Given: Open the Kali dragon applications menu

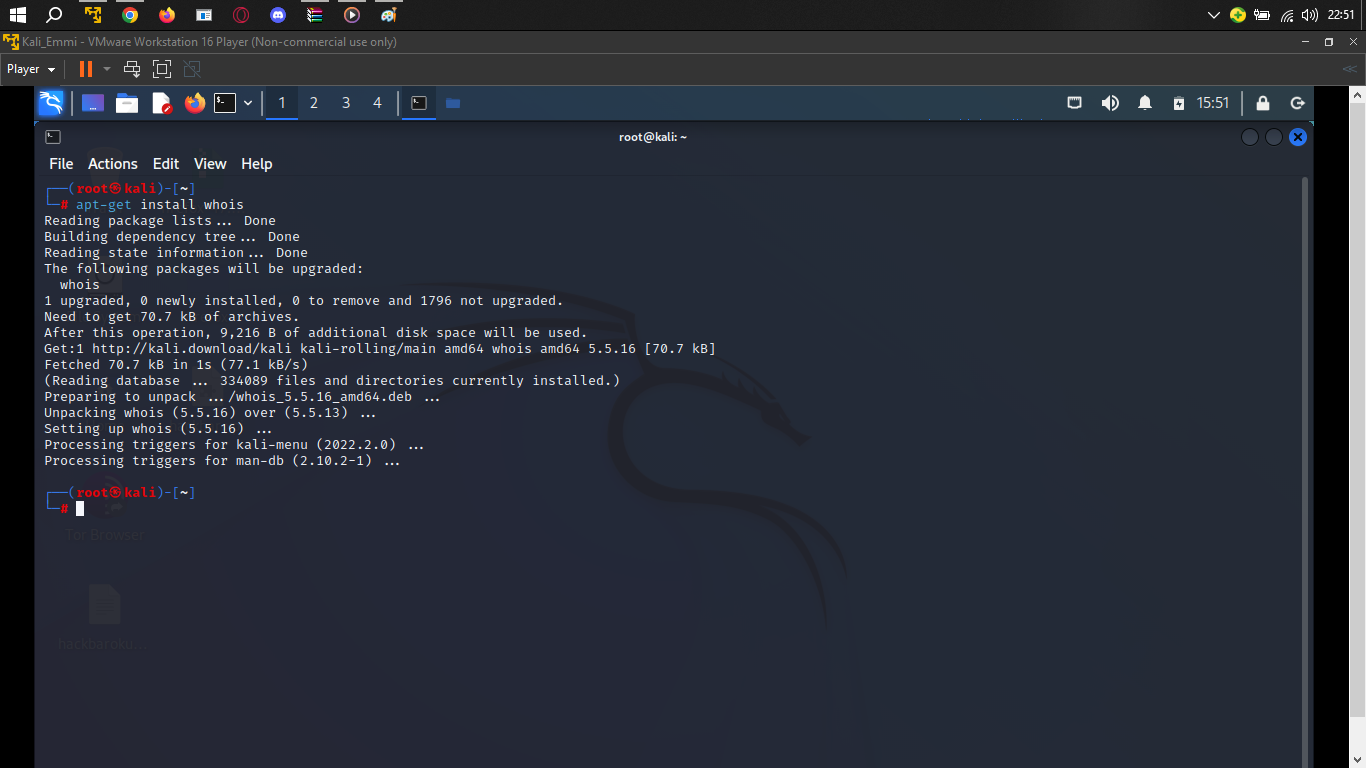Looking at the screenshot, I should point(51,103).
